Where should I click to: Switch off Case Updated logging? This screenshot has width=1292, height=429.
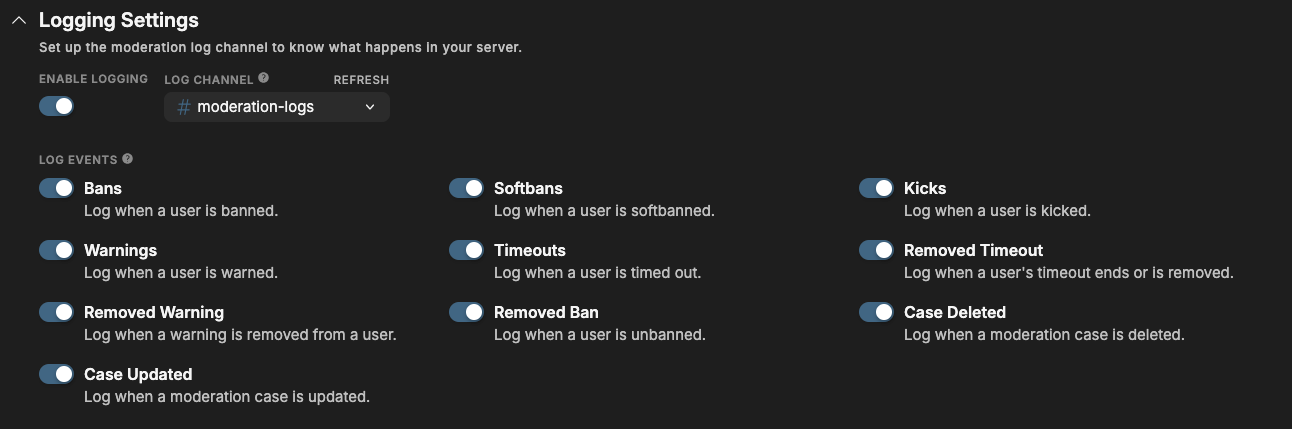click(57, 374)
